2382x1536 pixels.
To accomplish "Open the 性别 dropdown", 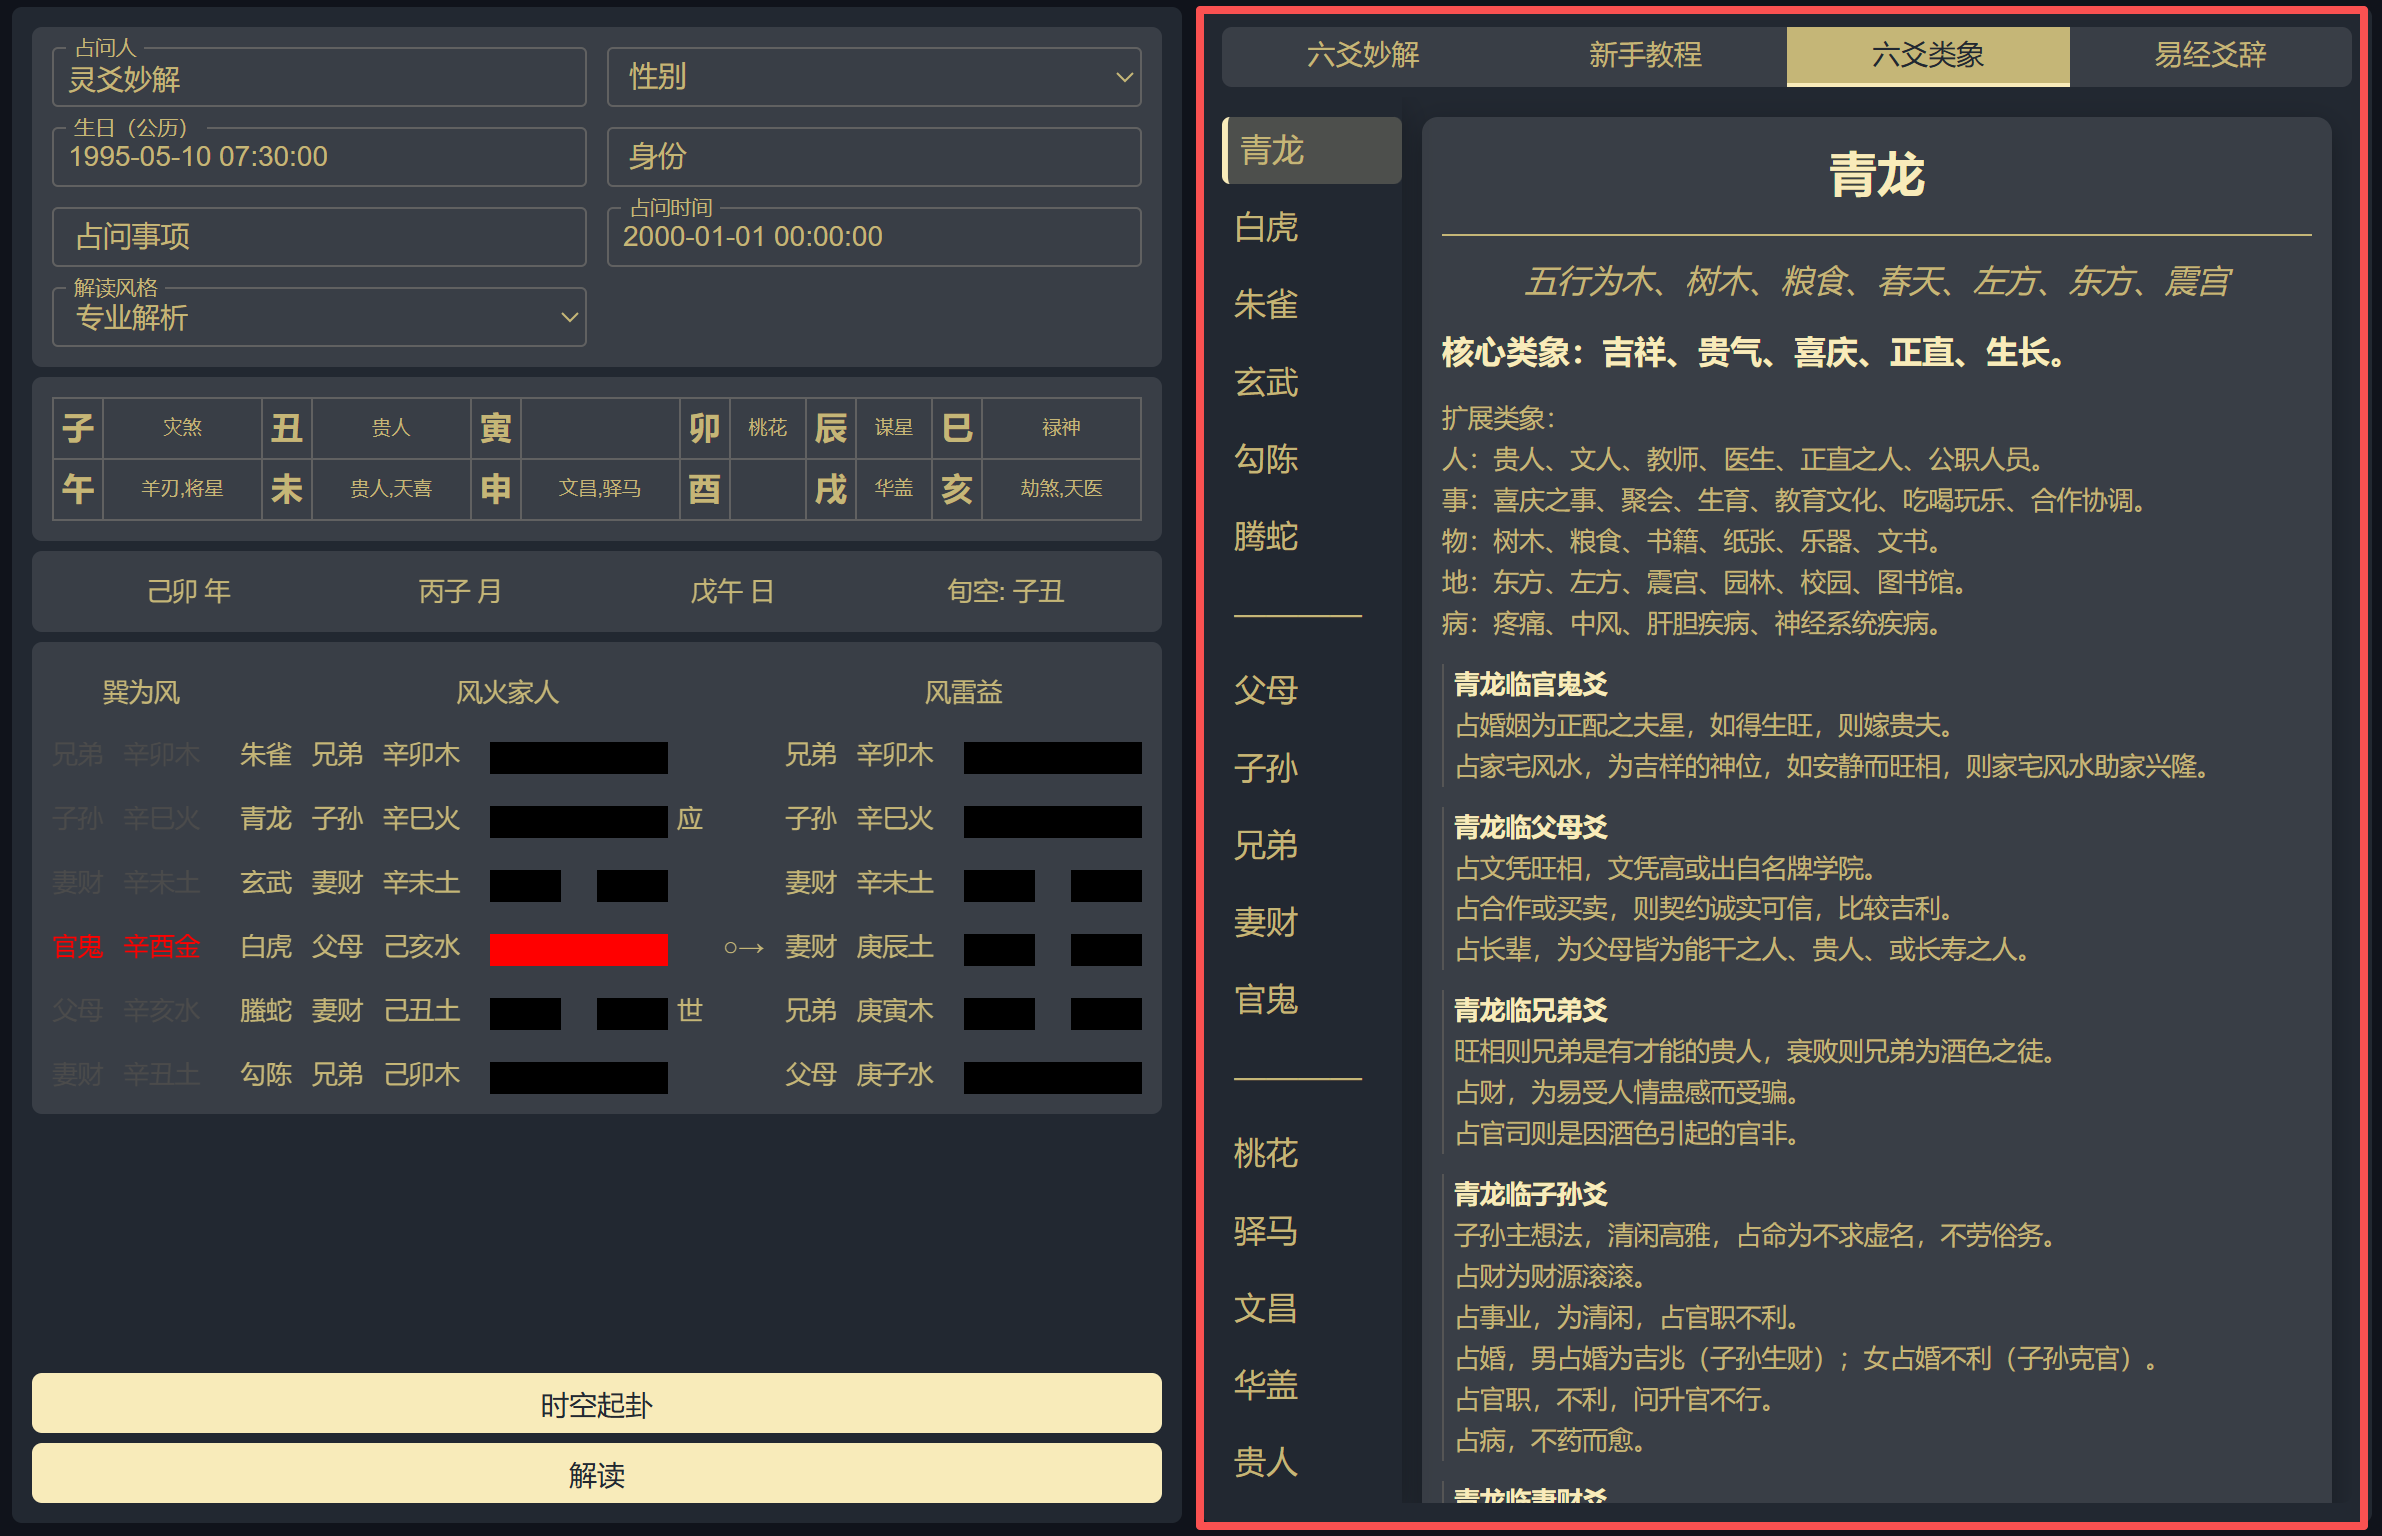I will [873, 77].
